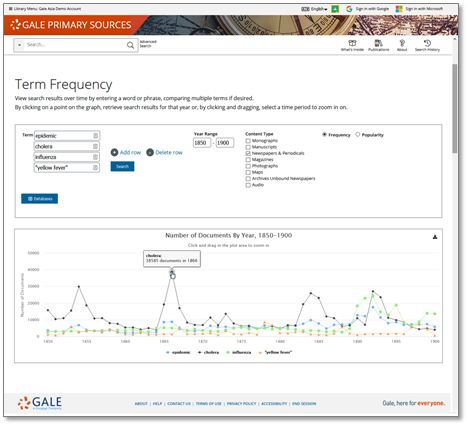The image size is (468, 426).
Task: Open the ACCESSIBILITY footer link
Action: (x=274, y=404)
